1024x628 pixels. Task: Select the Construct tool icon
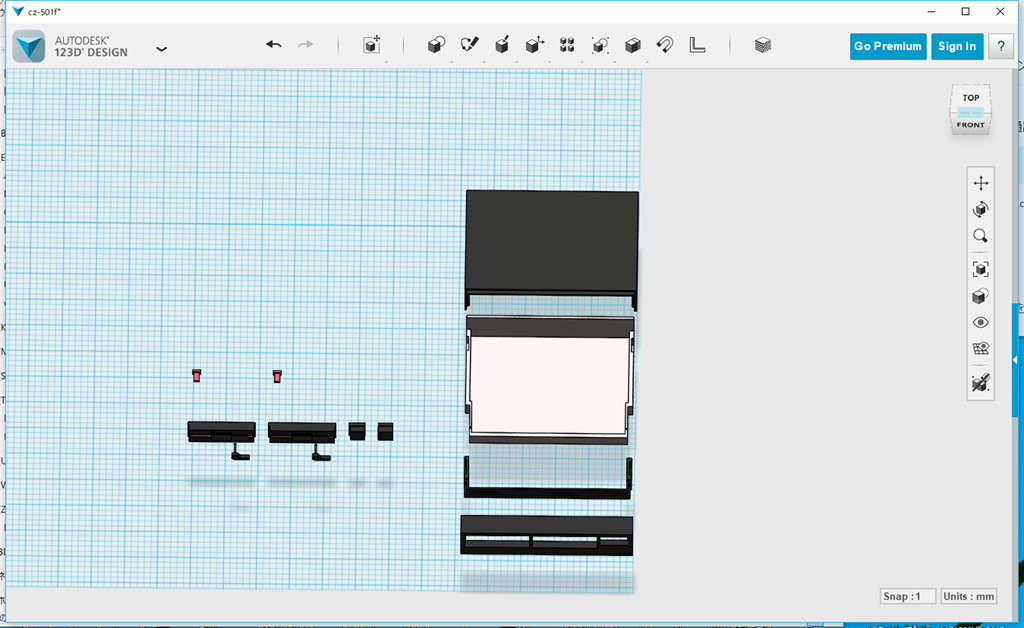pyautogui.click(x=501, y=45)
